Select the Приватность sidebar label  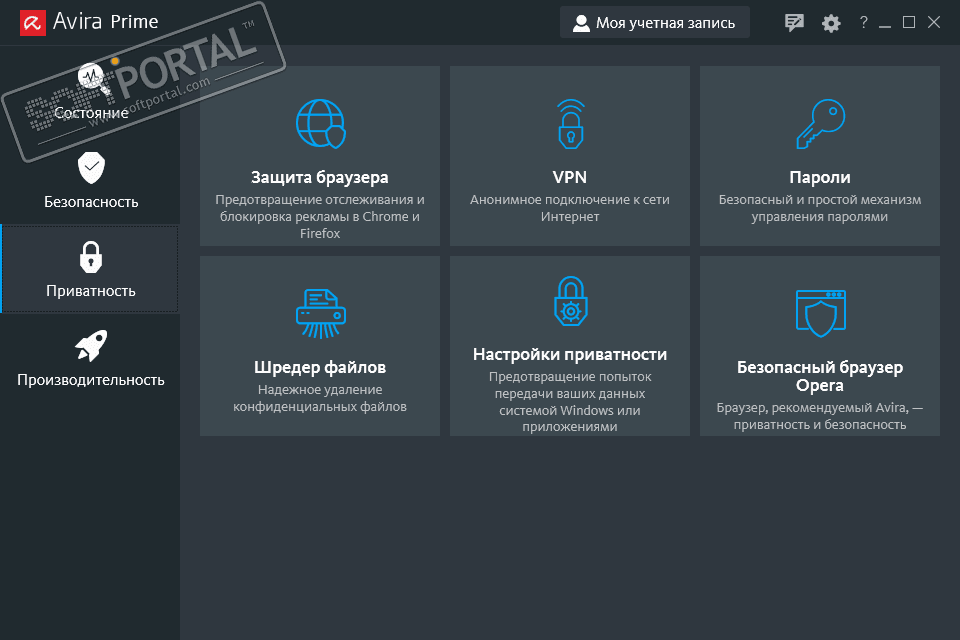[91, 291]
